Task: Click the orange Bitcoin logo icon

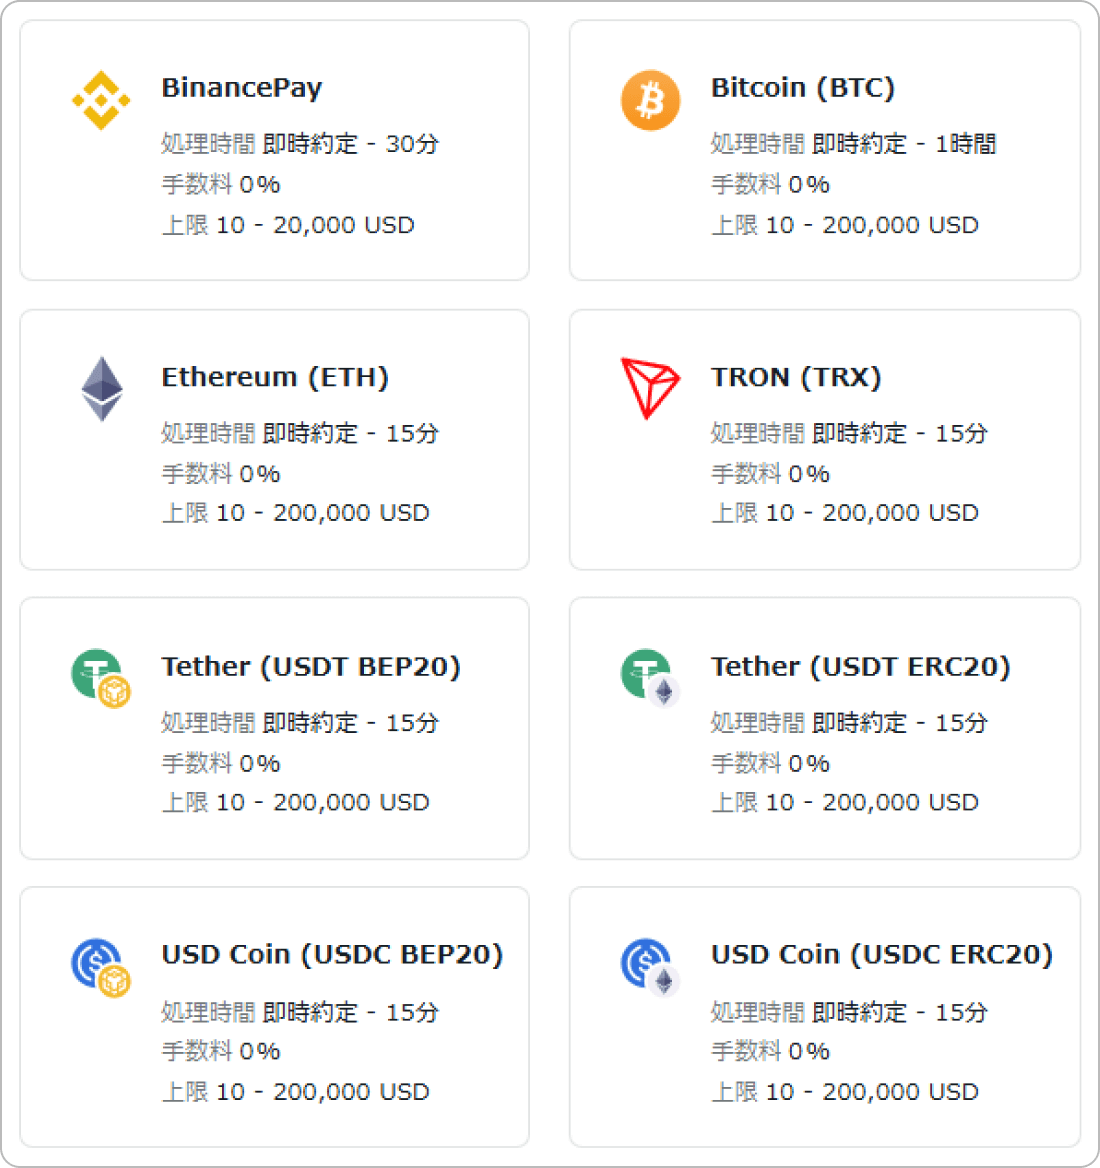Action: tap(650, 100)
